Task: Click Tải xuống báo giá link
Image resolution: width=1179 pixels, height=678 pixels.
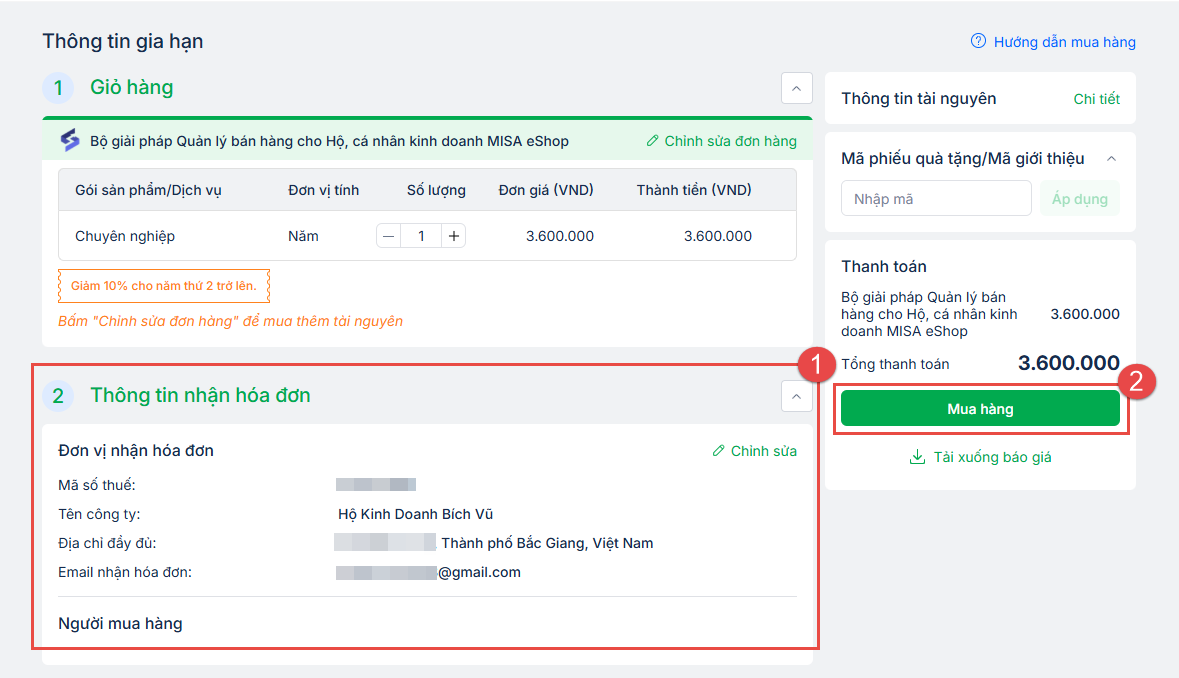Action: (992, 458)
